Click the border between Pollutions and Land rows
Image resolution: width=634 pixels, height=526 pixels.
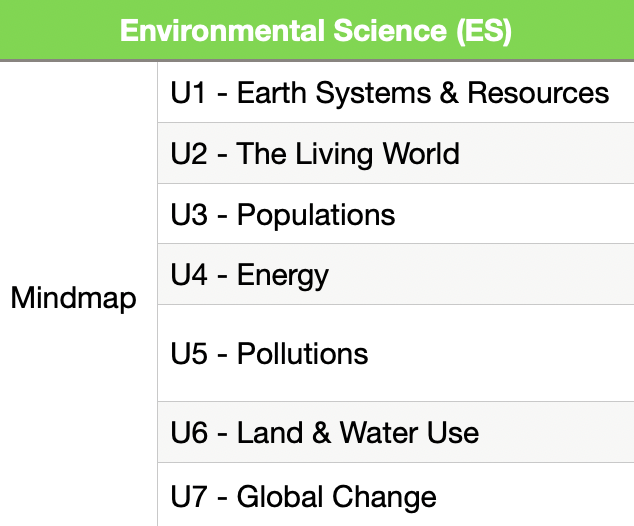pos(396,401)
